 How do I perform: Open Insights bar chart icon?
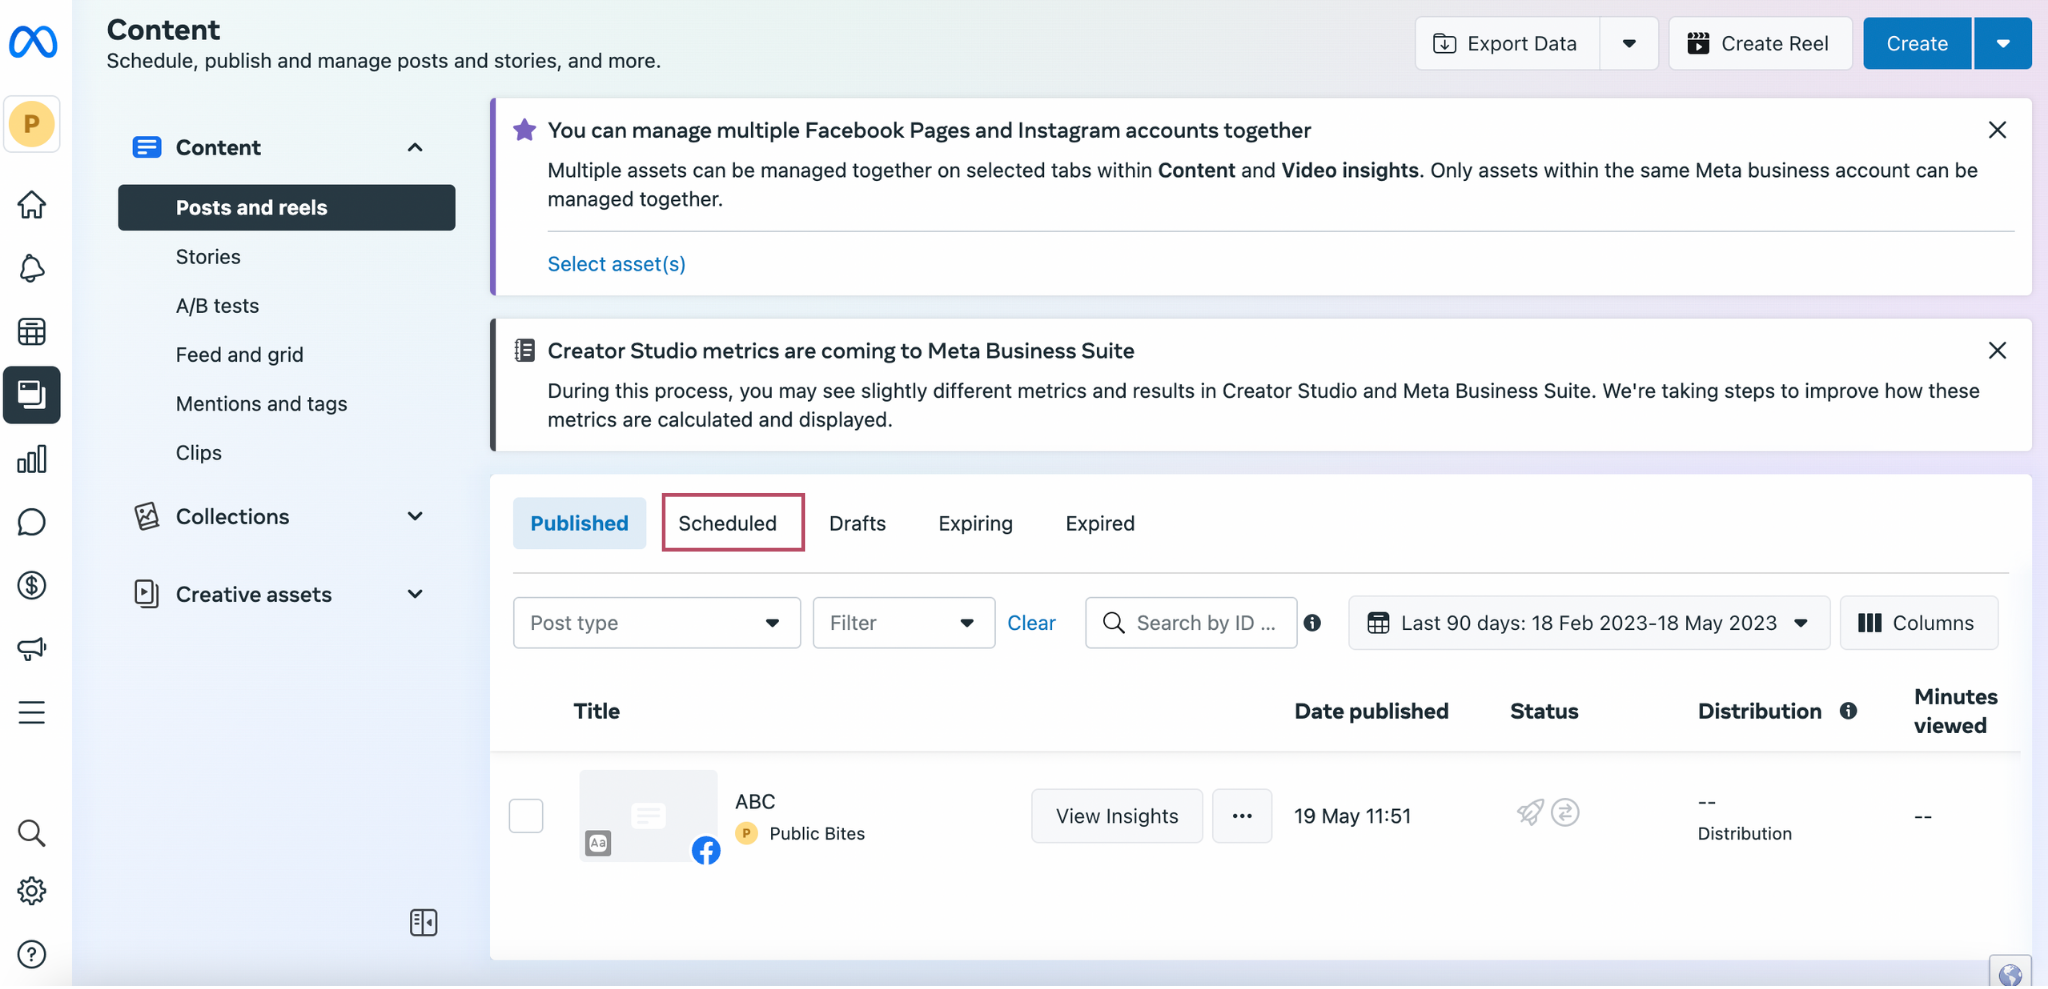32,460
